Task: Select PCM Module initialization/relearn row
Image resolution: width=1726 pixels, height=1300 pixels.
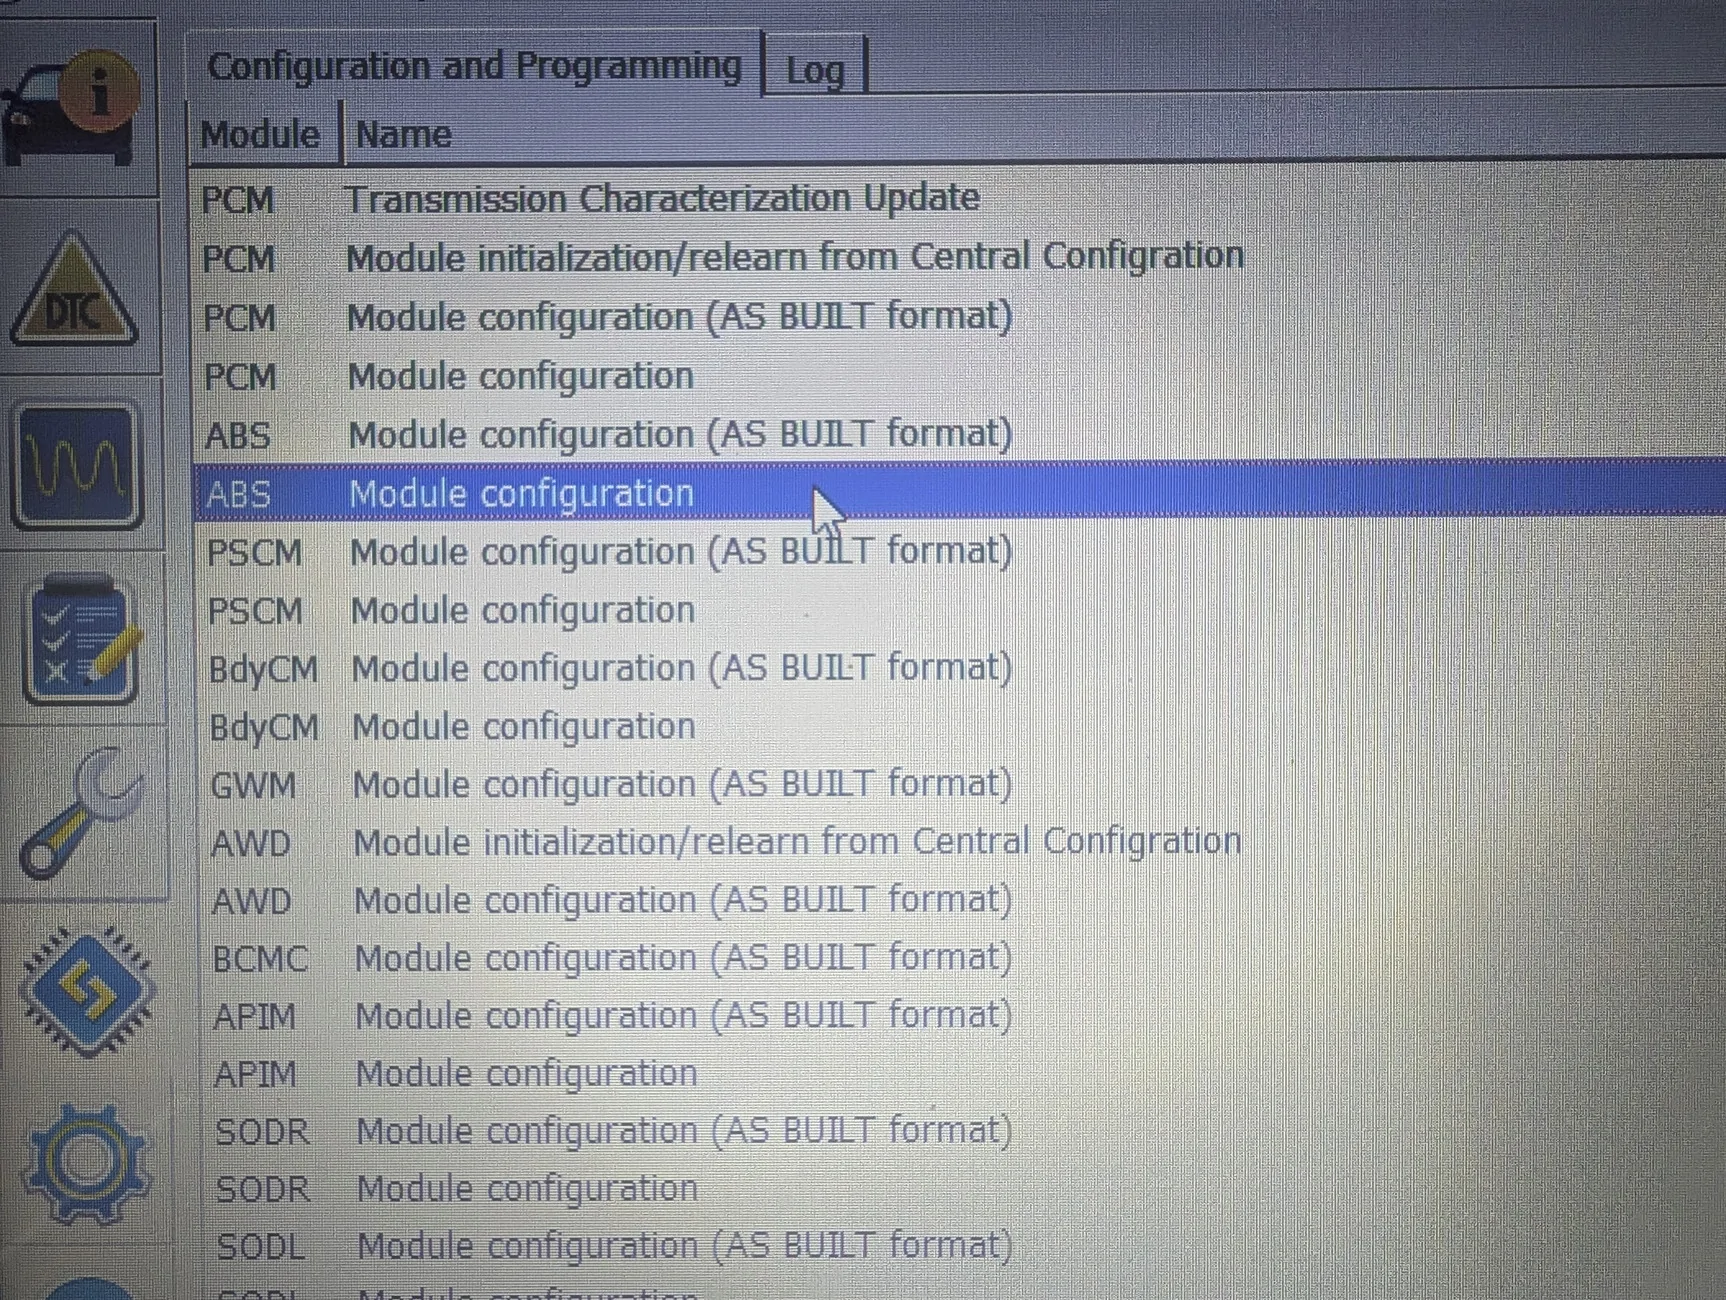Action: click(958, 258)
